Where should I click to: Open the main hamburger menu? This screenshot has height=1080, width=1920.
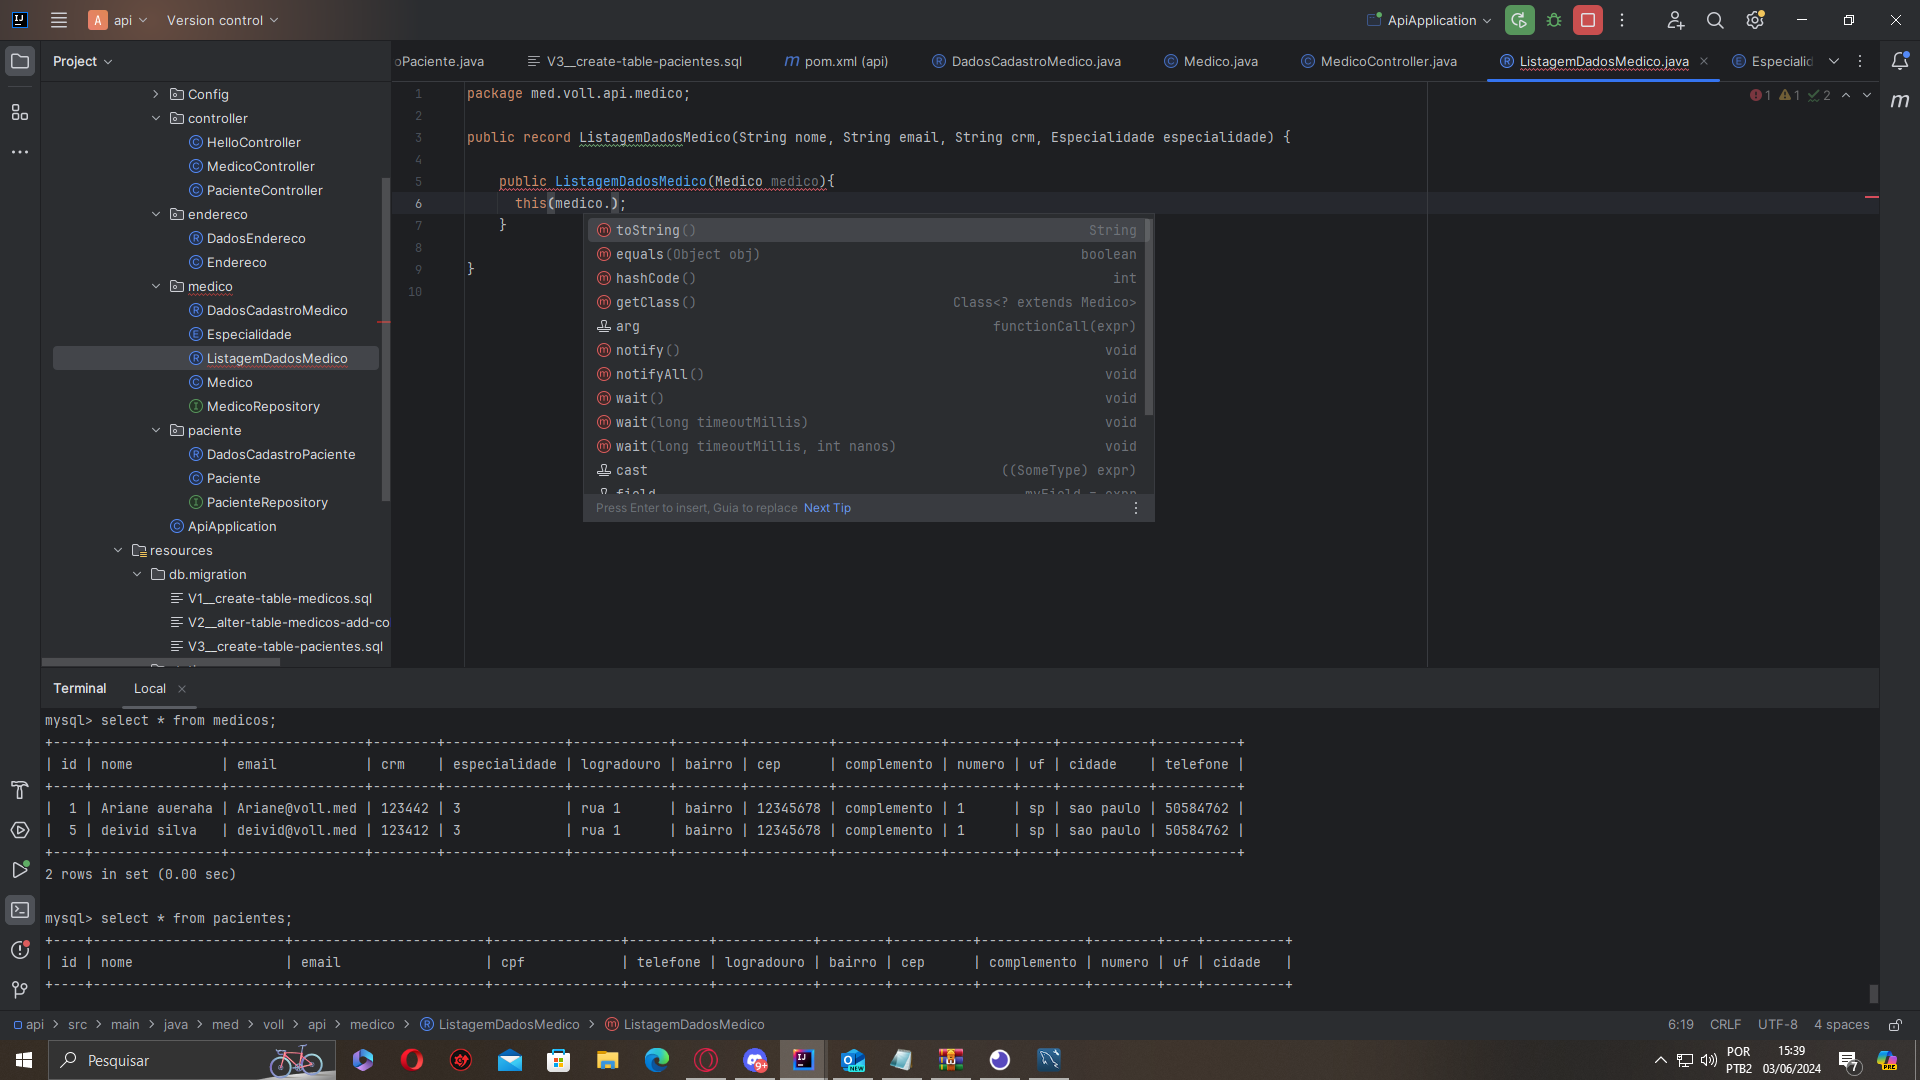pyautogui.click(x=59, y=20)
